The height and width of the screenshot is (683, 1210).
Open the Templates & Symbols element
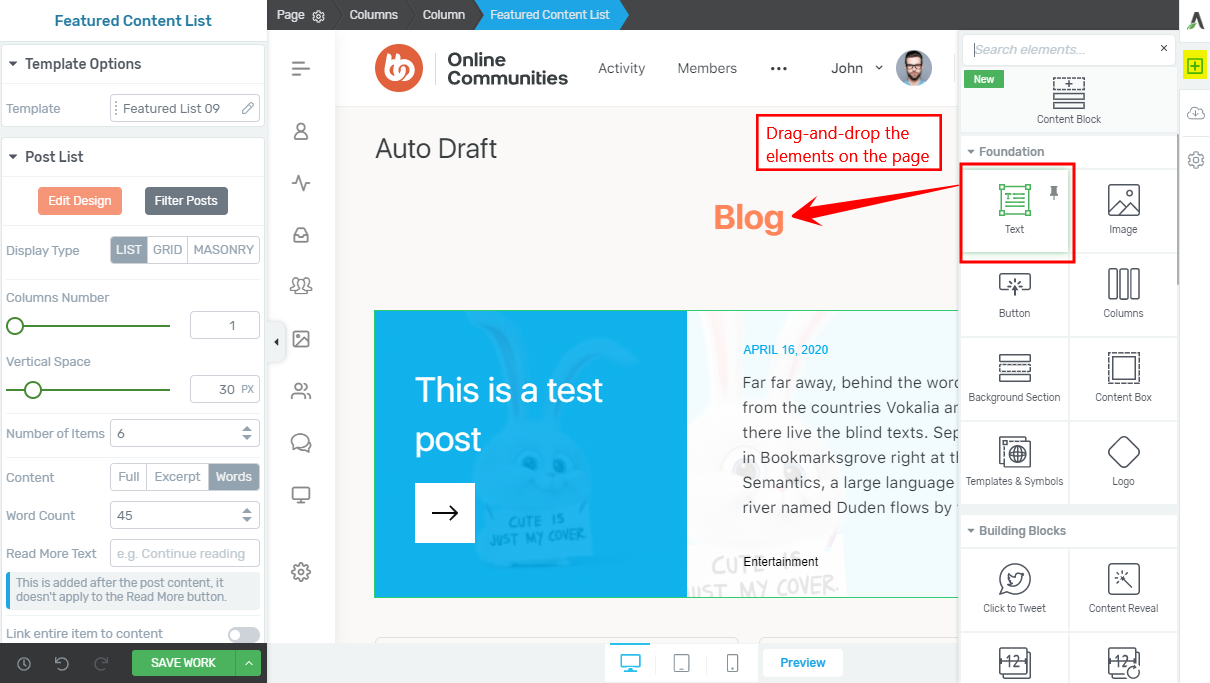[x=1015, y=462]
